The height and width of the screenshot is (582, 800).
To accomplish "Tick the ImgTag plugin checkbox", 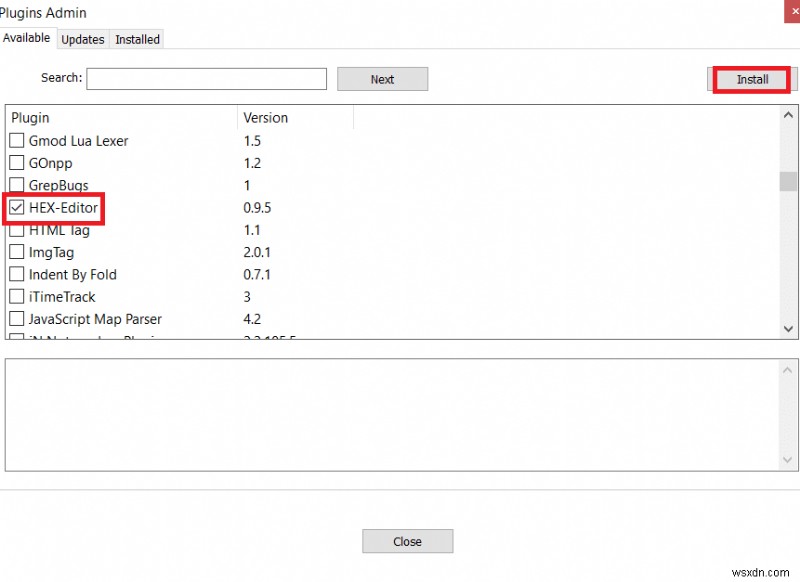I will (x=16, y=252).
